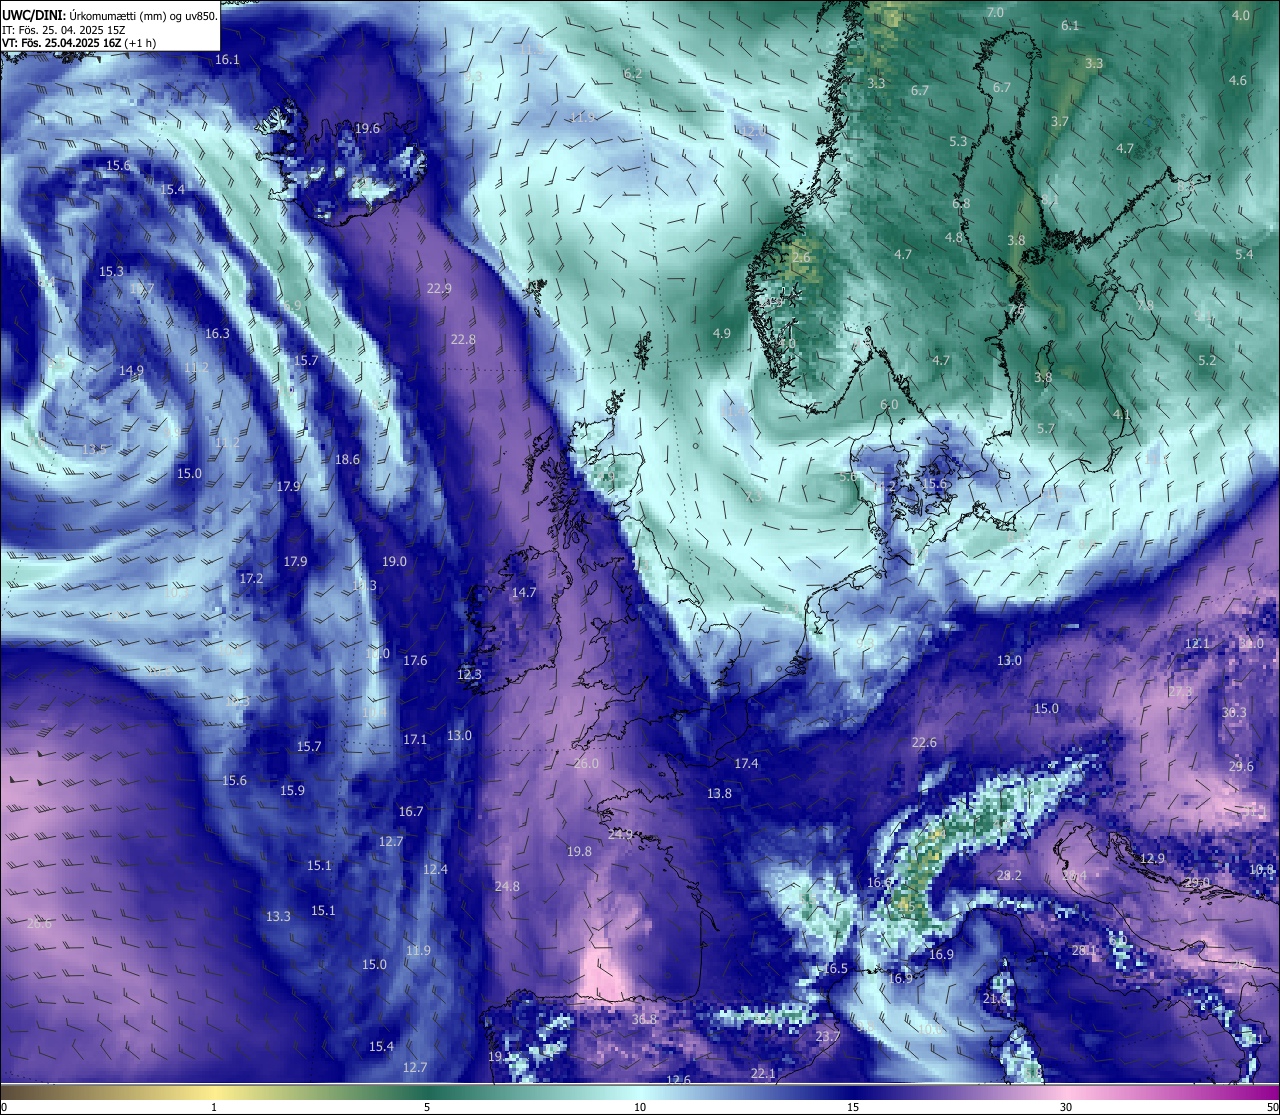Click the 16.3 value in the Atlantic
The height and width of the screenshot is (1115, 1280).
217,333
